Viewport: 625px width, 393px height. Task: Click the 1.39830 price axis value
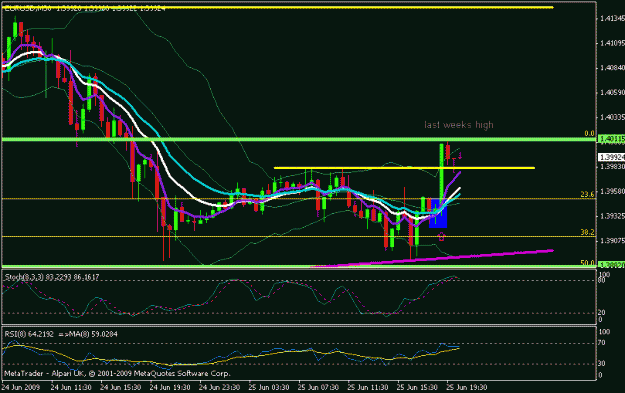(612, 167)
